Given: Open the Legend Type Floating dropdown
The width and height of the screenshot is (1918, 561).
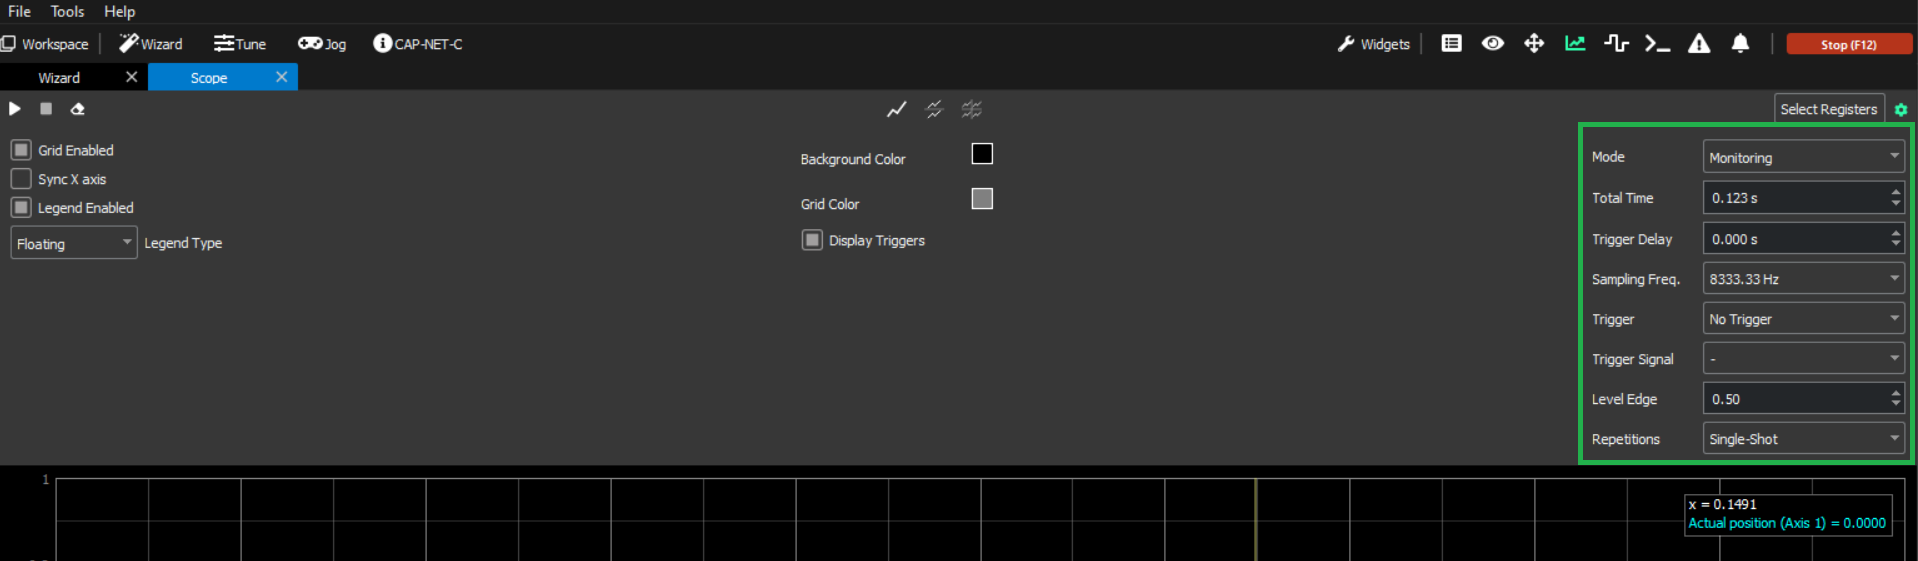Looking at the screenshot, I should point(73,243).
